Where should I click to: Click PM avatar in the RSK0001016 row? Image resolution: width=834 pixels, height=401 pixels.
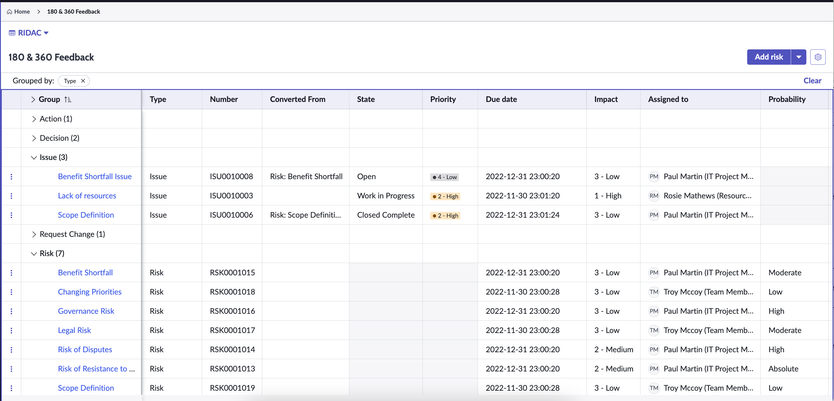654,311
